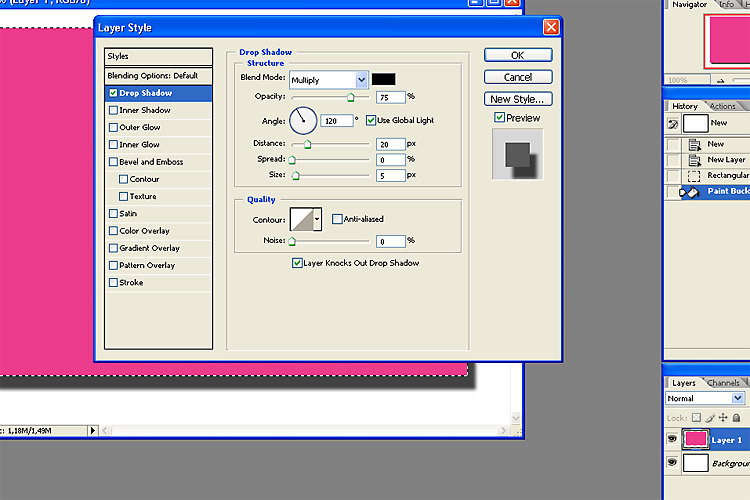Click the Rectangular Marquee history state icon
The height and width of the screenshot is (500, 750).
[x=694, y=176]
